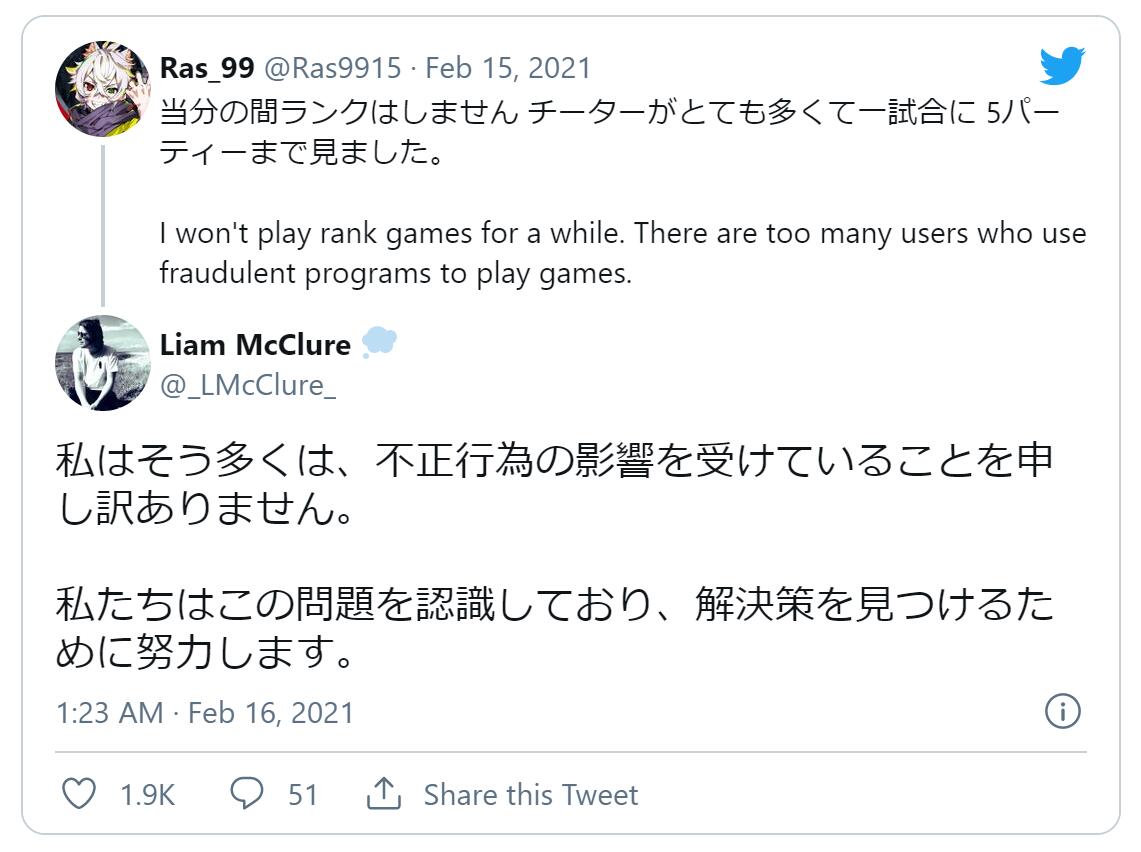Viewport: 1141px width, 852px height.
Task: Visit the @_LMcClure_ handle
Action: 247,385
